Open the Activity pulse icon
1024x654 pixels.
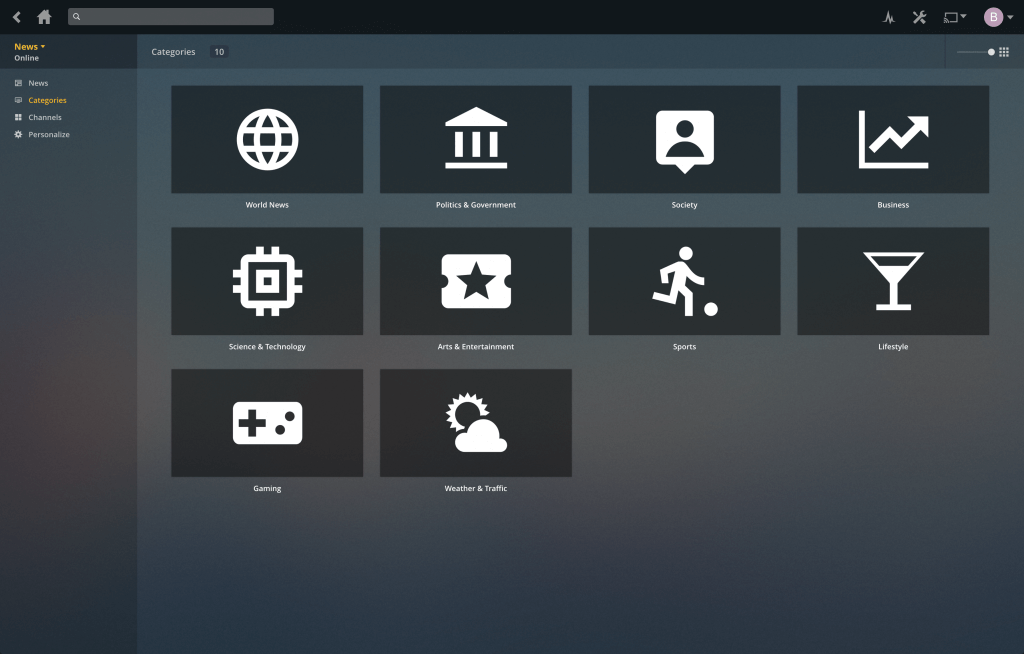(x=888, y=17)
